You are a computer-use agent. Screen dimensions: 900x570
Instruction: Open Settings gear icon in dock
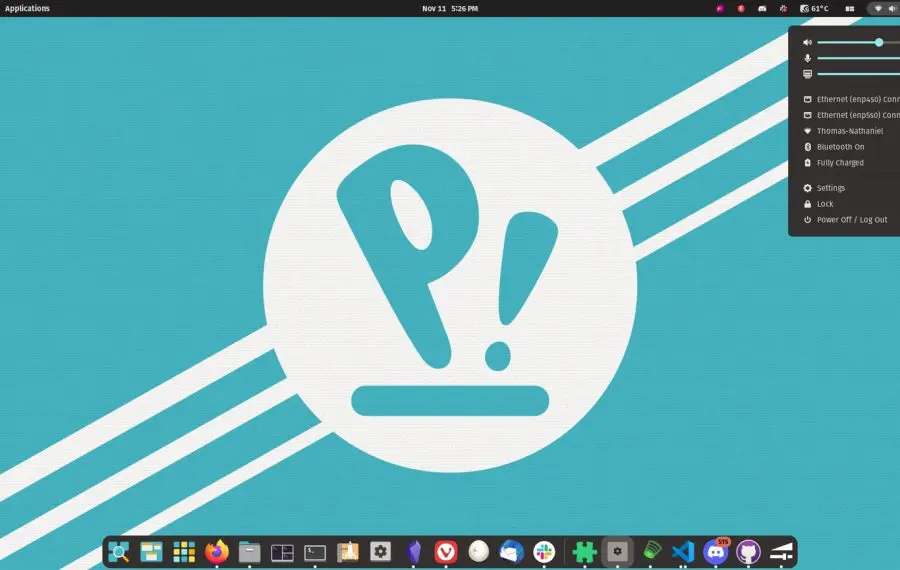[381, 552]
